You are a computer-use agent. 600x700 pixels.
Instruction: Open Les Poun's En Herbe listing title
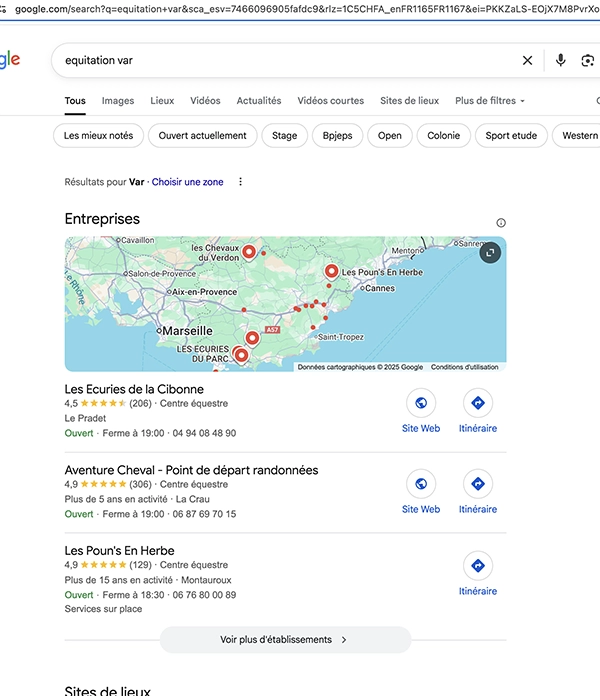(x=119, y=550)
